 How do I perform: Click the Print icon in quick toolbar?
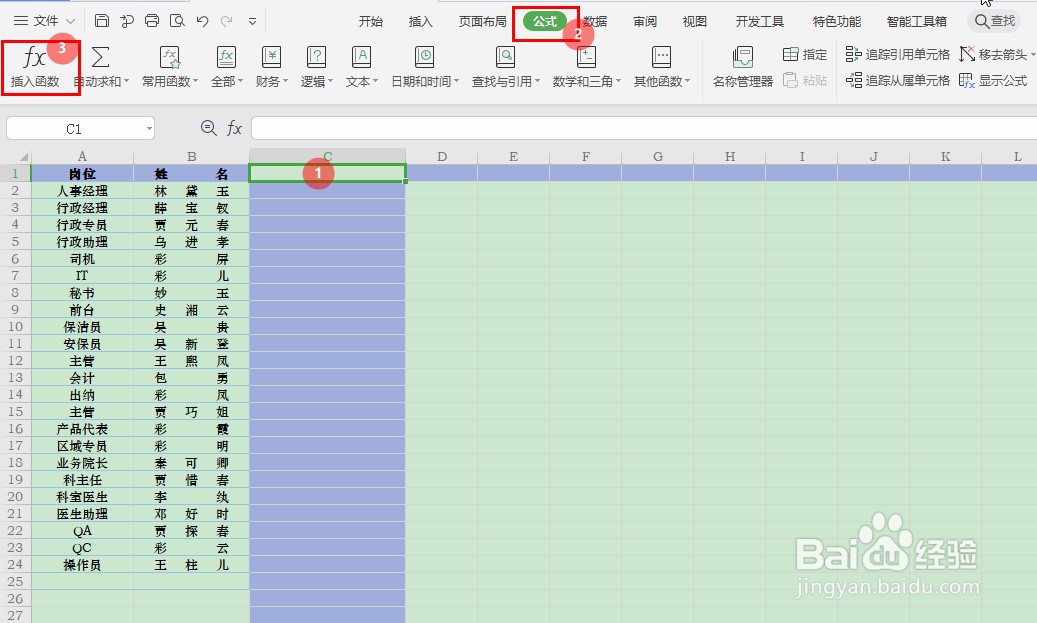pyautogui.click(x=152, y=21)
